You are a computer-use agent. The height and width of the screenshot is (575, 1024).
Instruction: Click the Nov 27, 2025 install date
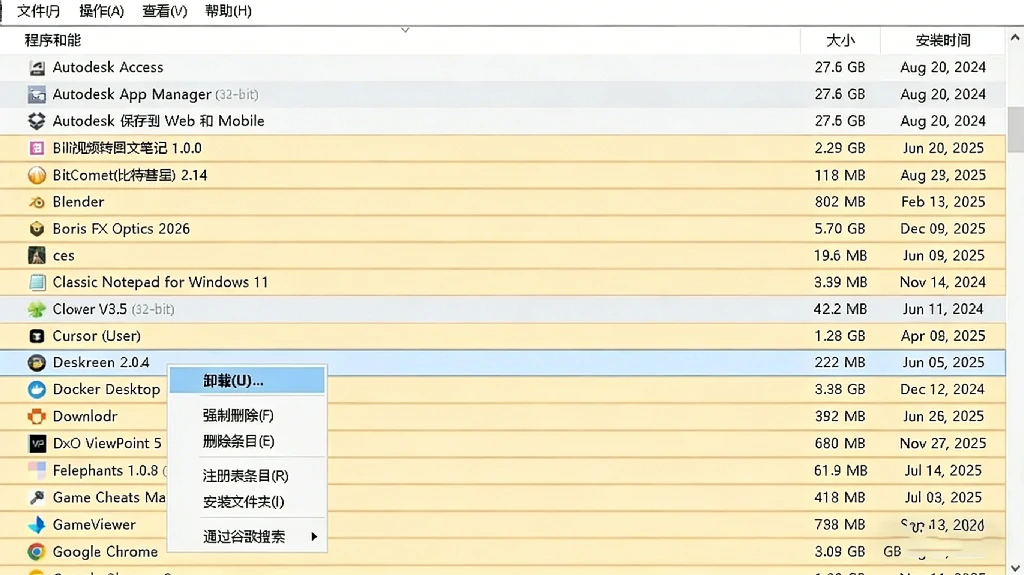click(x=943, y=444)
